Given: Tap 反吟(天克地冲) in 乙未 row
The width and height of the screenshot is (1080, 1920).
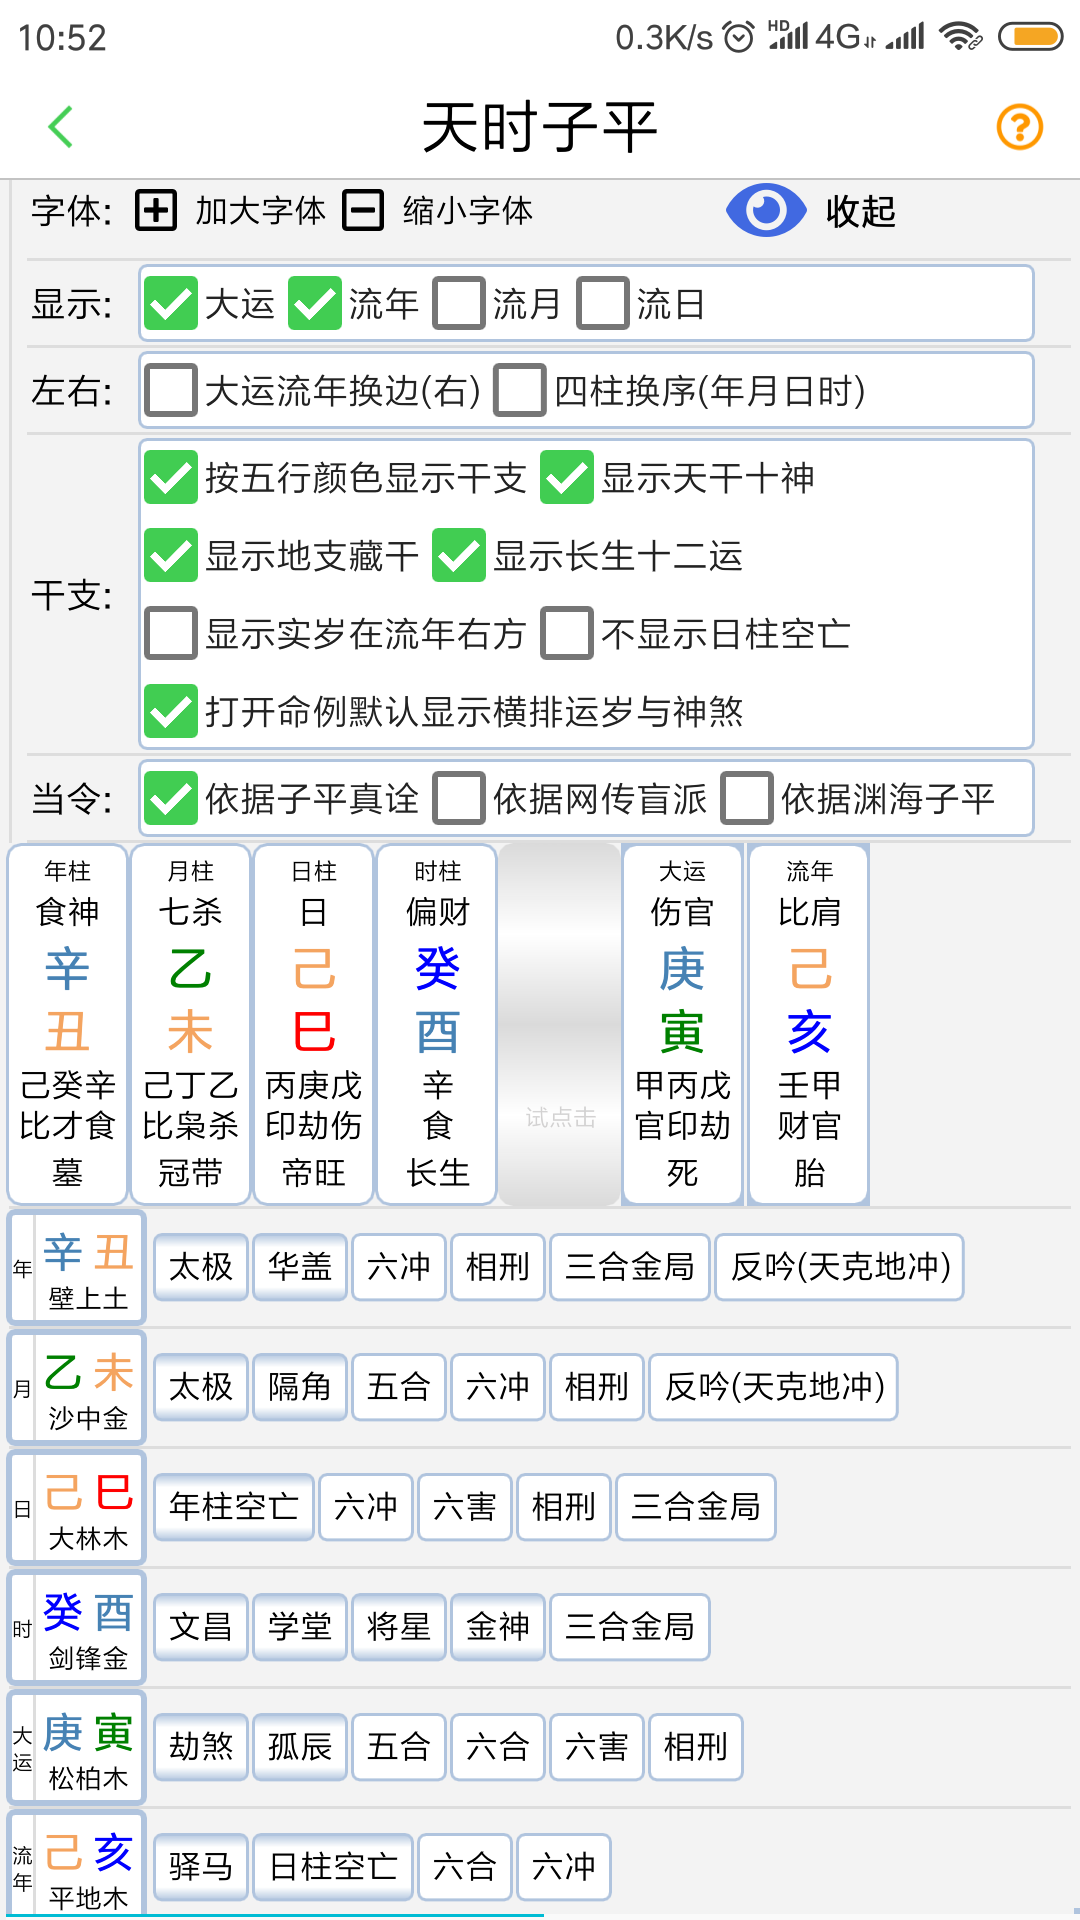Looking at the screenshot, I should coord(774,1387).
